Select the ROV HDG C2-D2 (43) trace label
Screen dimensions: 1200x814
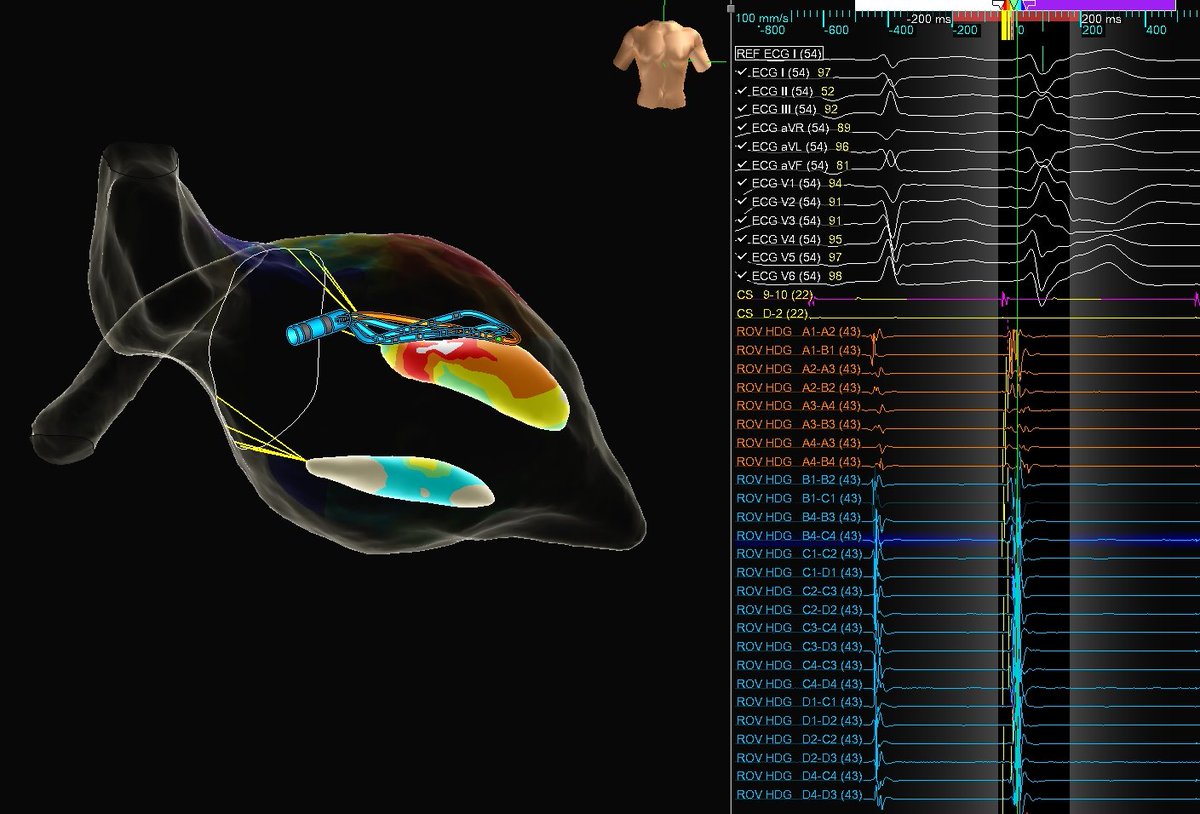798,609
